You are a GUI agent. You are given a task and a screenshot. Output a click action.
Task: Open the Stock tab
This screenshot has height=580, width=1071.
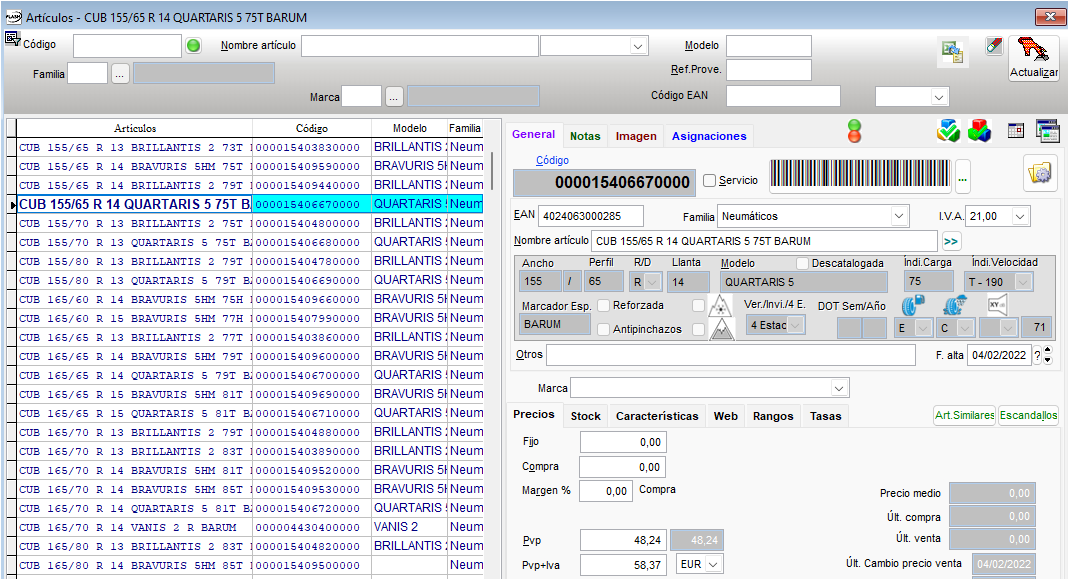tap(585, 416)
